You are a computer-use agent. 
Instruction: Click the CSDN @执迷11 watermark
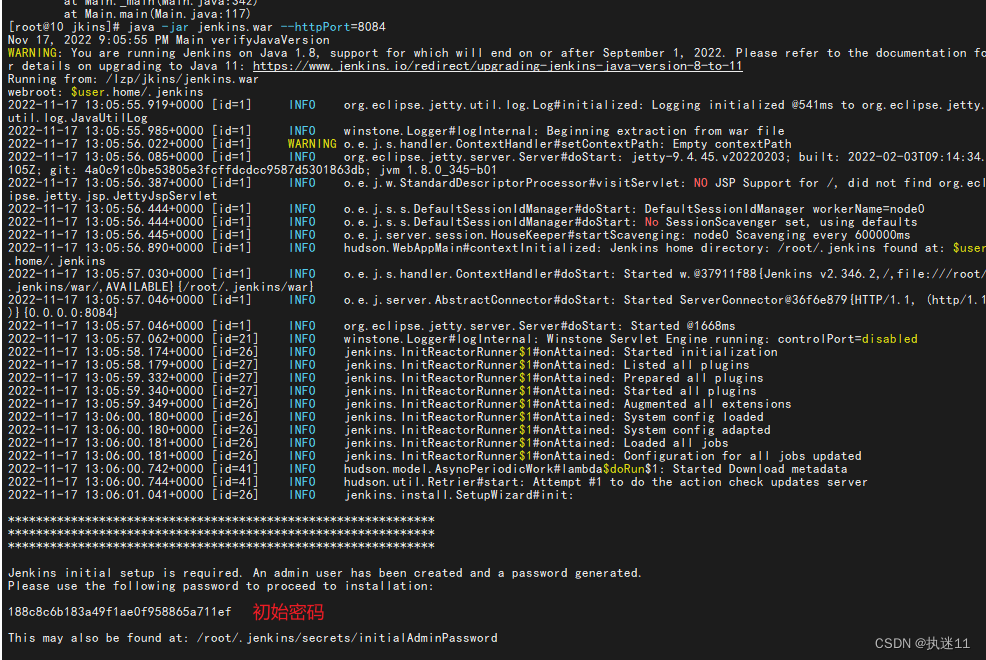(x=922, y=643)
